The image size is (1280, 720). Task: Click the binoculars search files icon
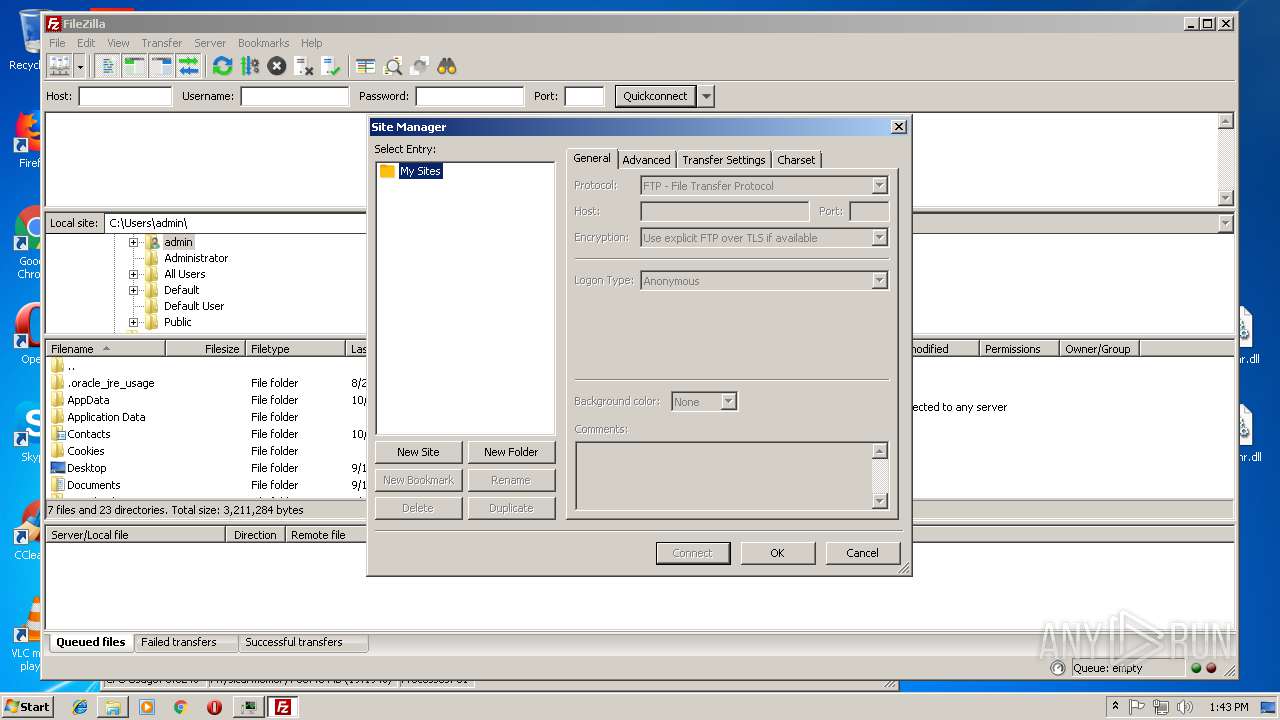[447, 66]
